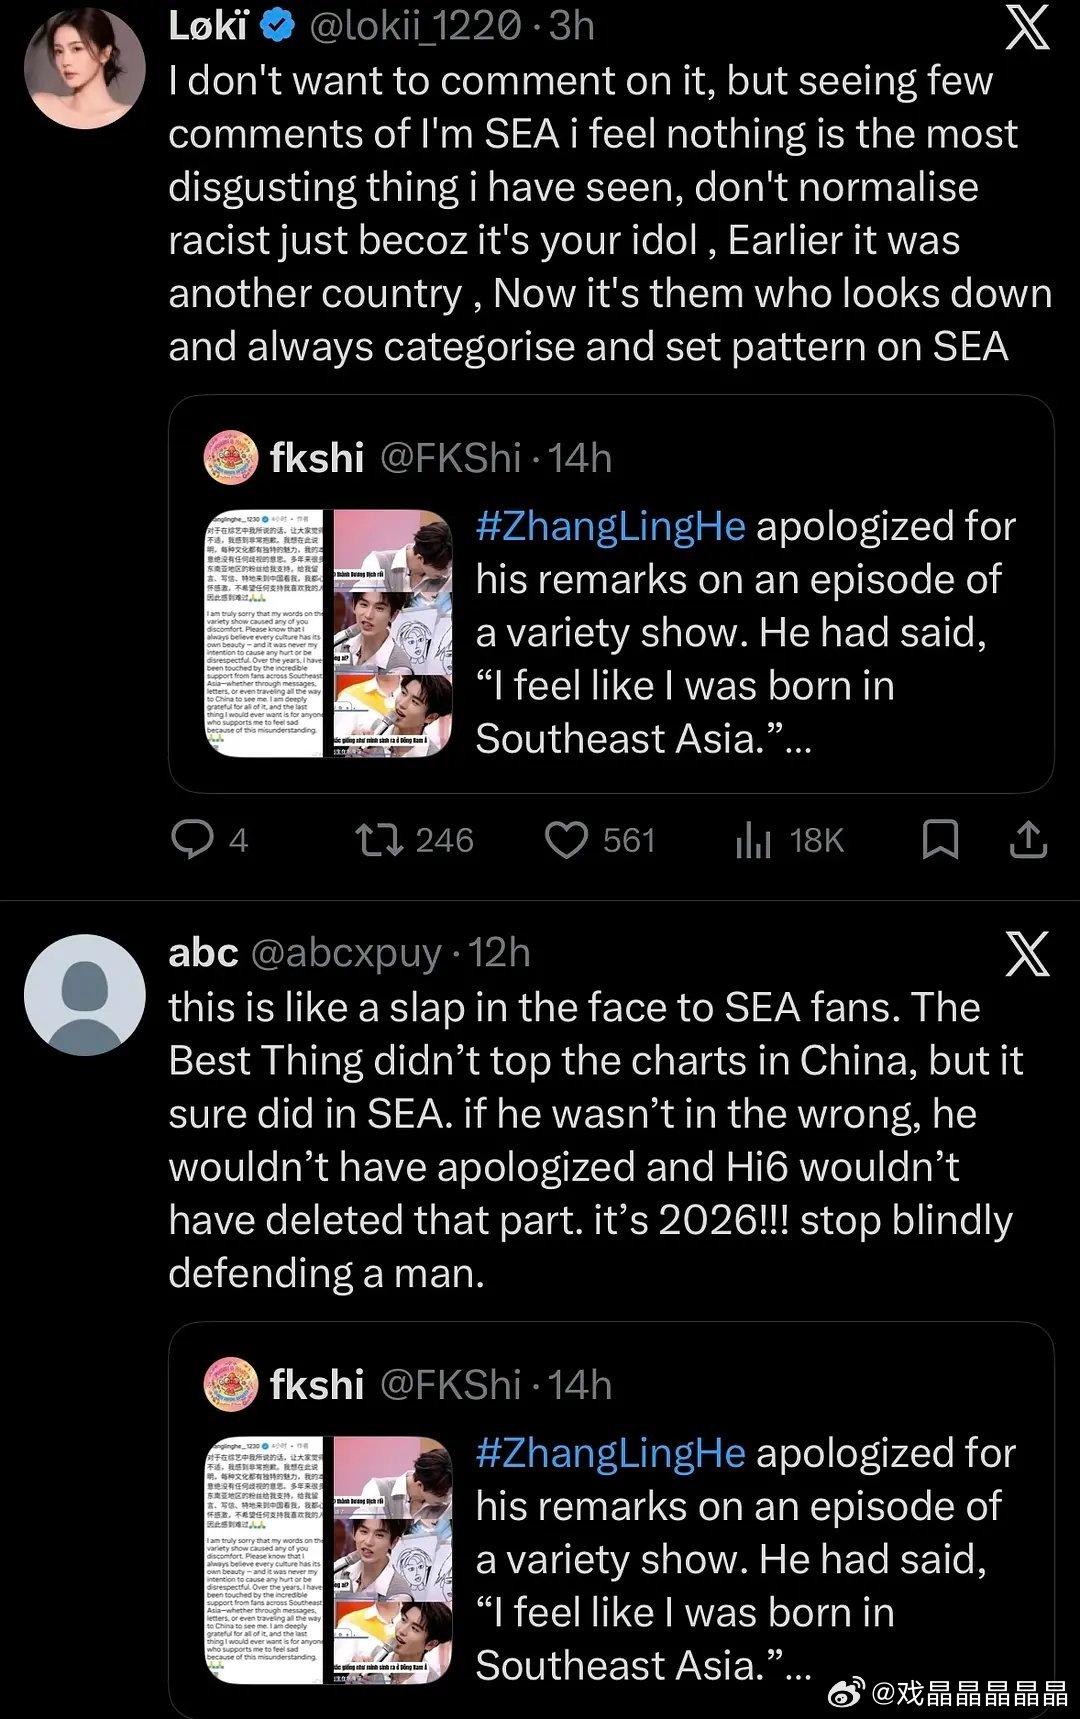This screenshot has height=1719, width=1080.
Task: Retweet Løkï's tweet
Action: click(x=380, y=840)
